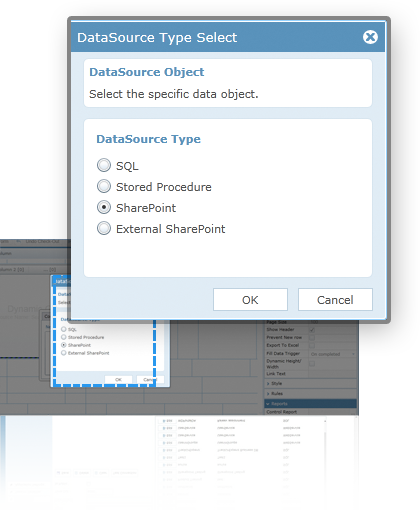420x510 pixels.
Task: Click the 'DataSource Type' heading text
Action: [x=149, y=139]
